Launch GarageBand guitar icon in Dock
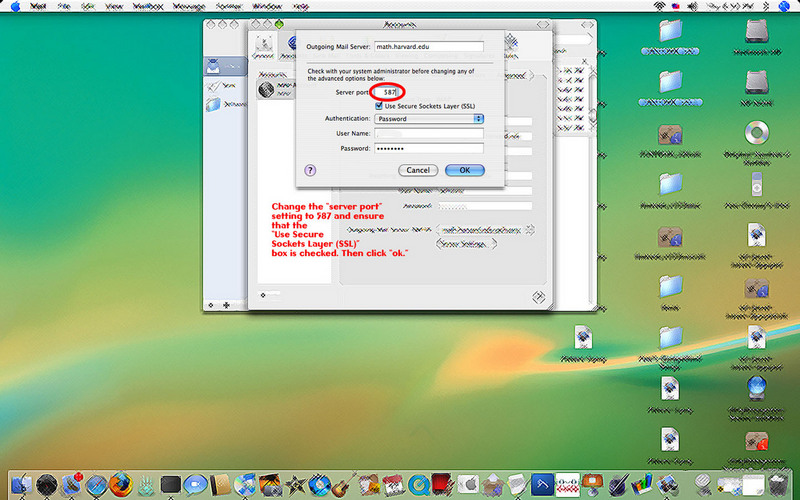The height and width of the screenshot is (500, 800). tap(341, 485)
